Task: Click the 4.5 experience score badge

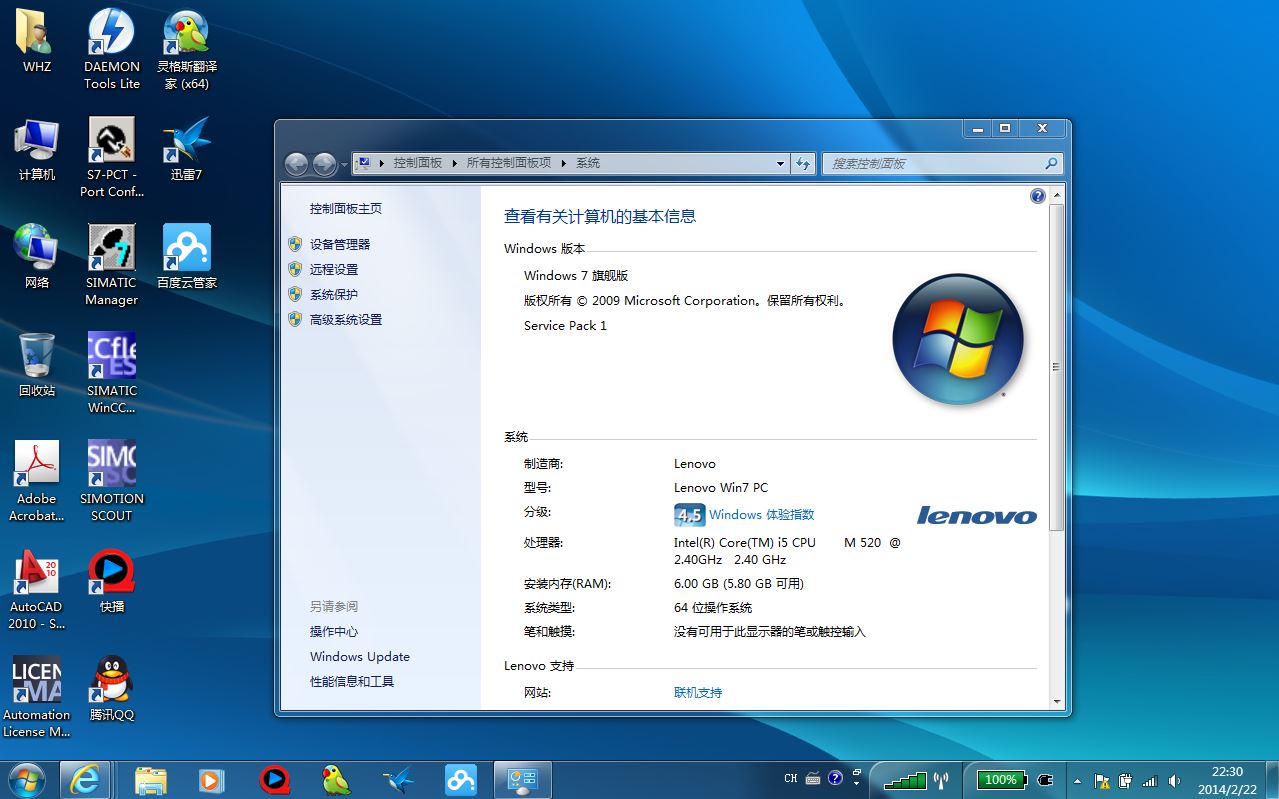Action: pyautogui.click(x=689, y=515)
